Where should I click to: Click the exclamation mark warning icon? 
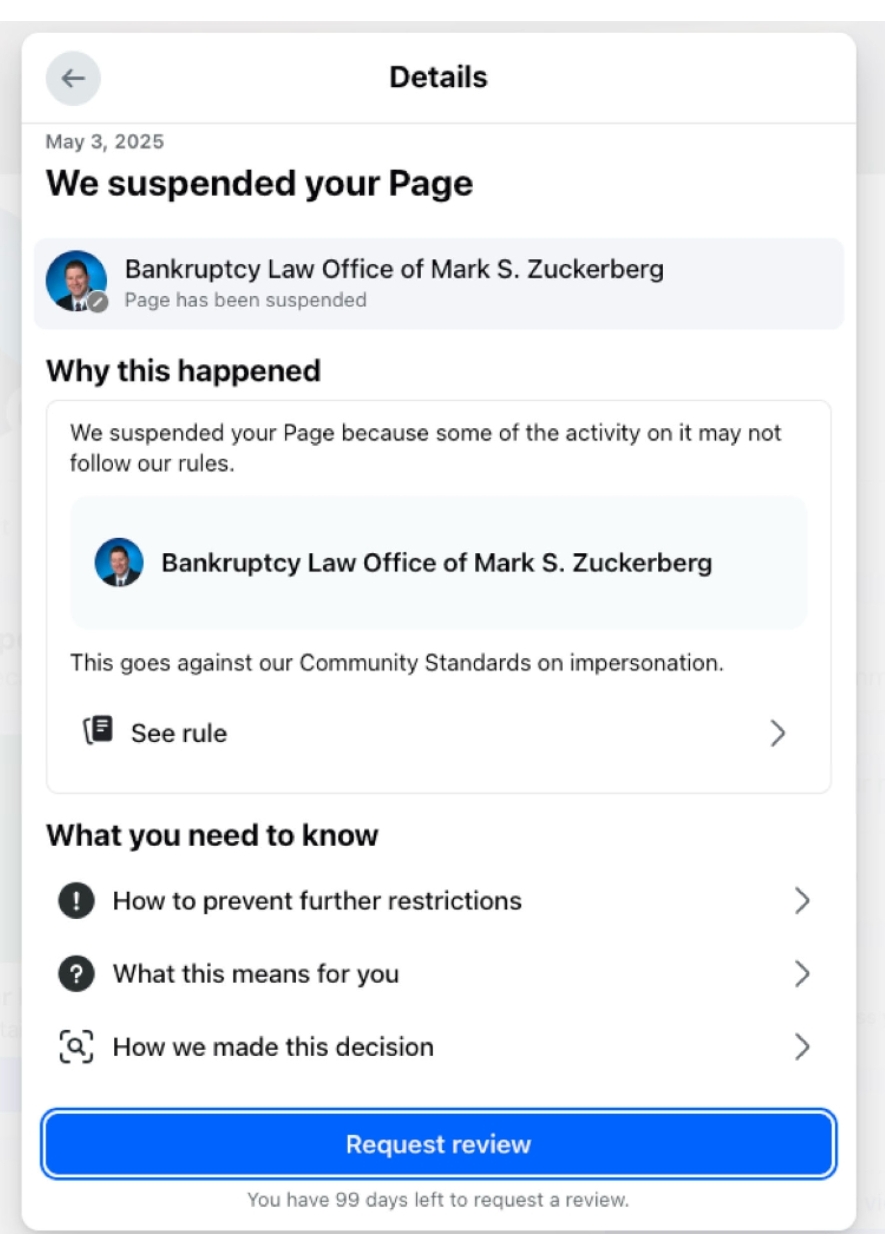[76, 901]
